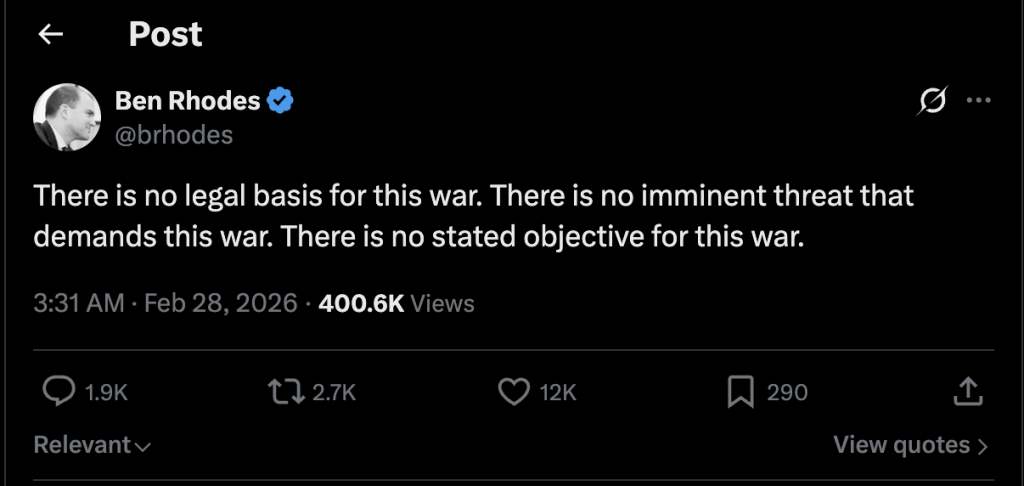Click the Grok icon on the post

[932, 100]
